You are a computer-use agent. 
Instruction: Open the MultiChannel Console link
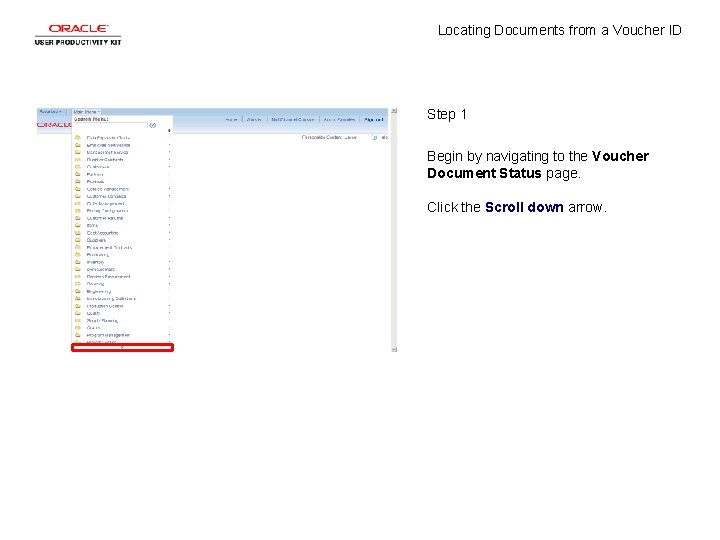pos(292,119)
